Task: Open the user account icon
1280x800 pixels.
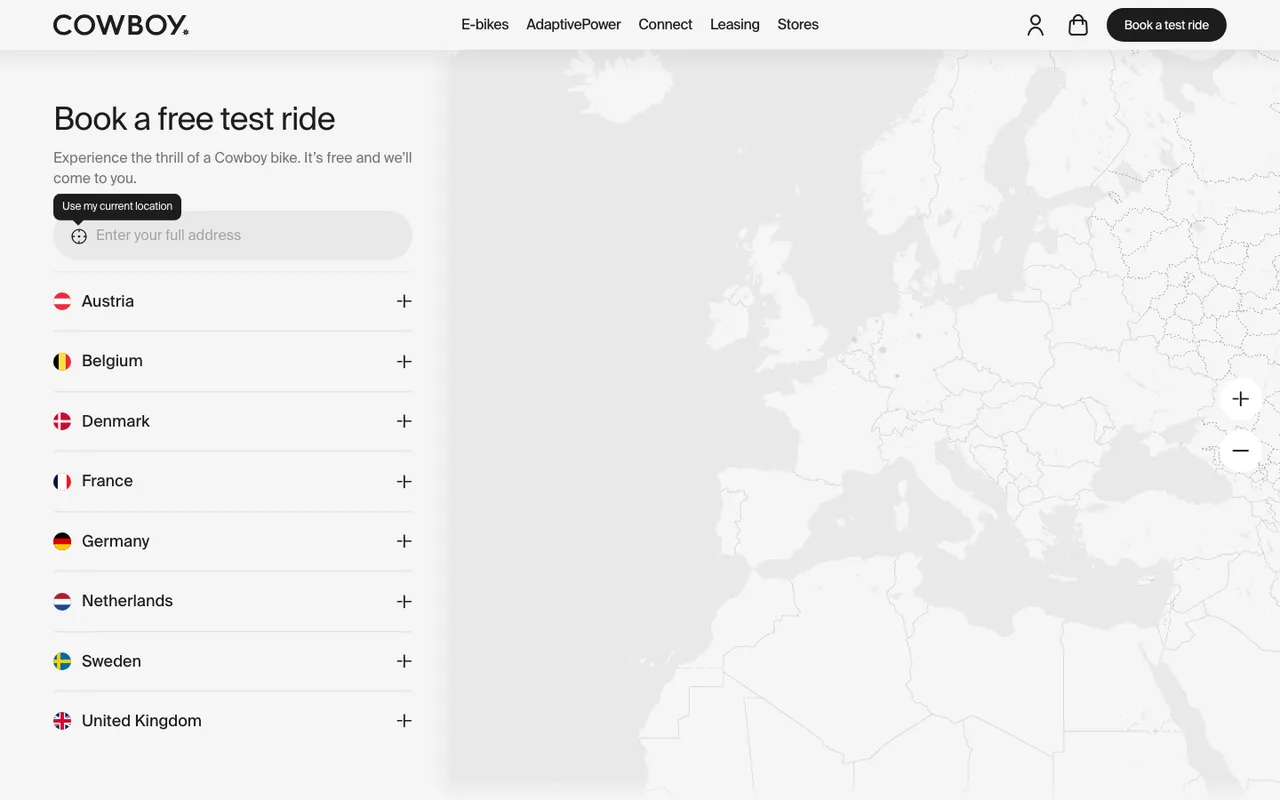Action: [x=1035, y=25]
